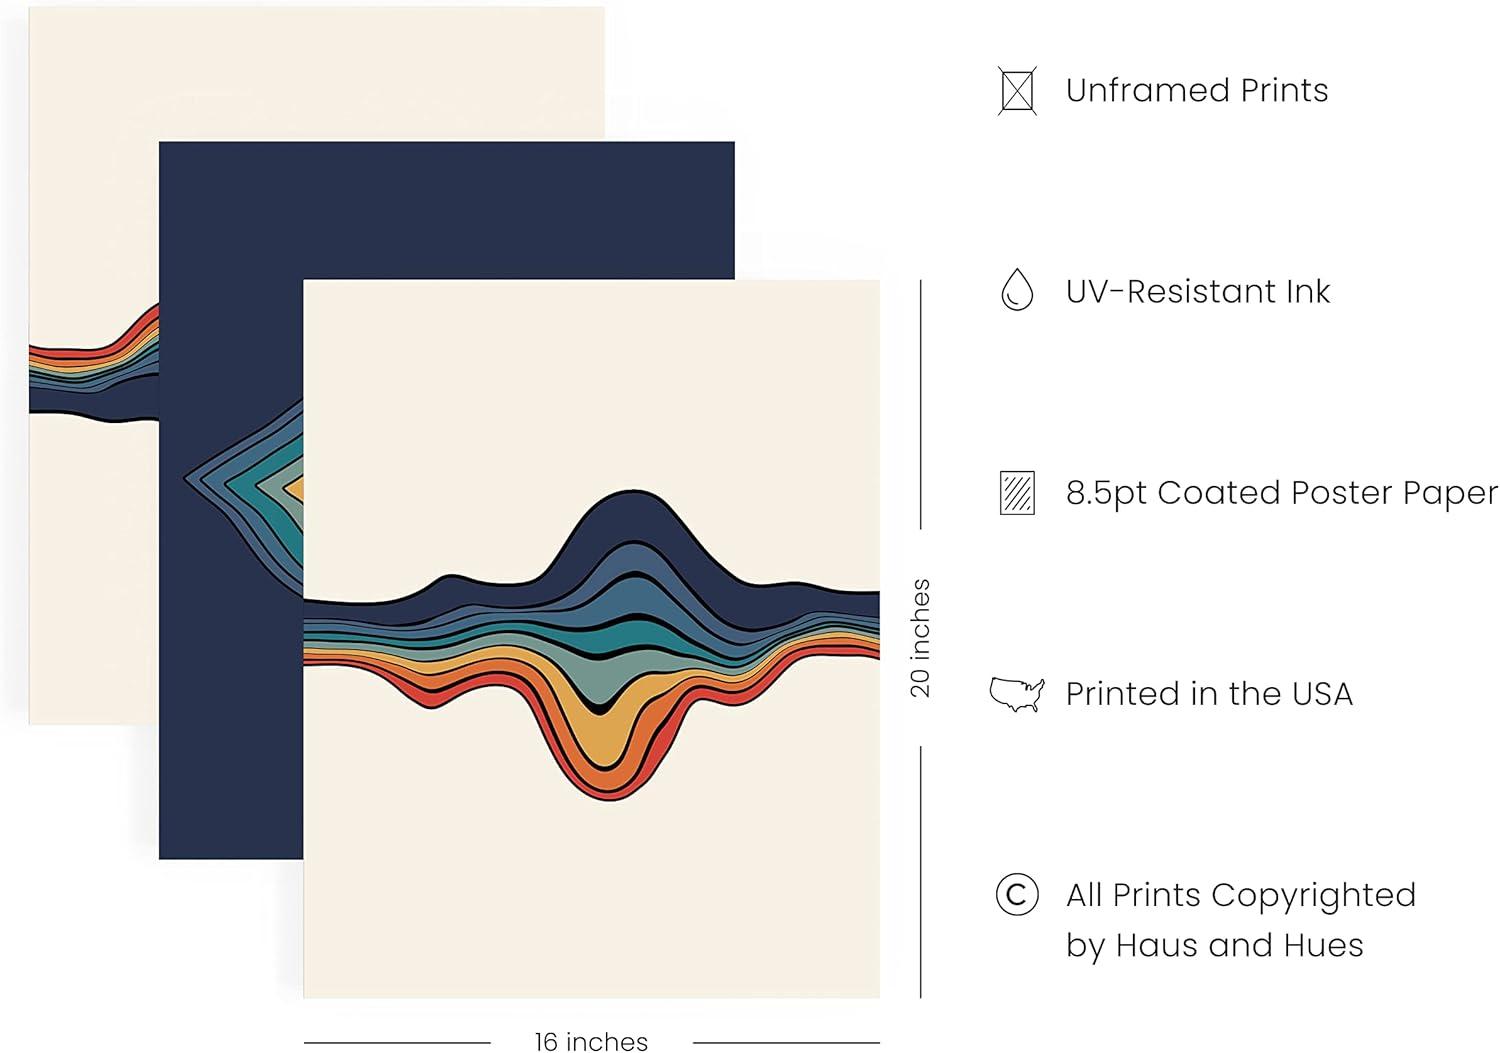Select the navy blue middle print
Screen dimensions: 1500x1053
pyautogui.click(x=230, y=700)
